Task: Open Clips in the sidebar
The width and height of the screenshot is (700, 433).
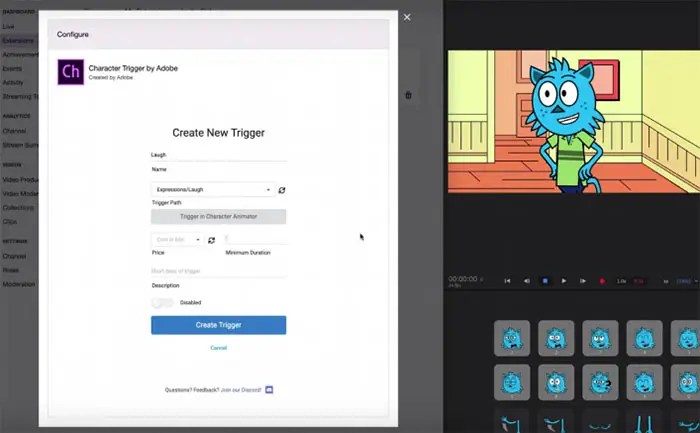Action: [10, 221]
